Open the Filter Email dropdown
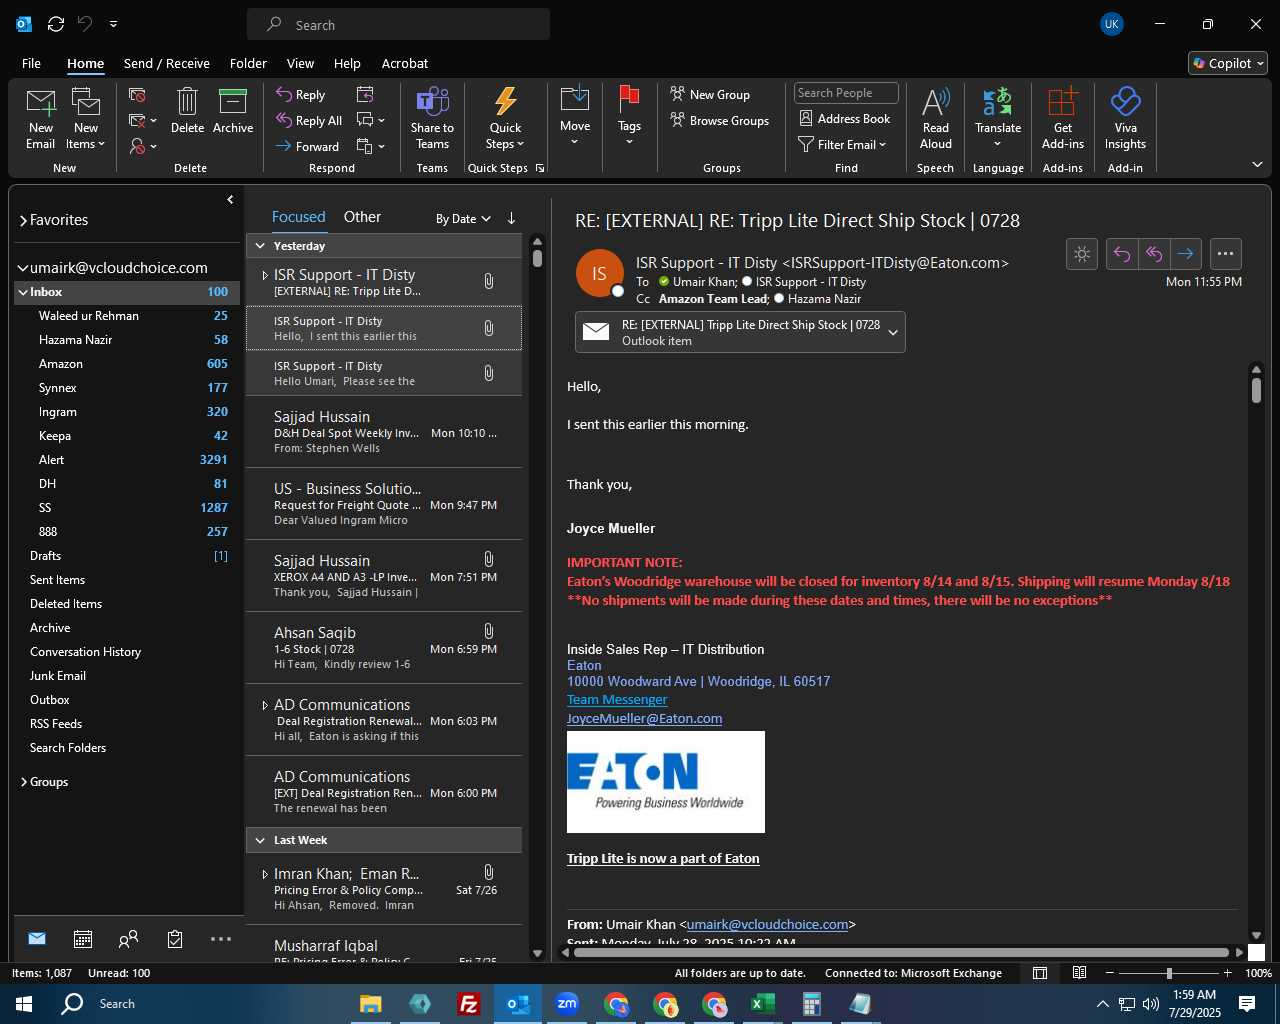This screenshot has width=1280, height=1024. (842, 144)
